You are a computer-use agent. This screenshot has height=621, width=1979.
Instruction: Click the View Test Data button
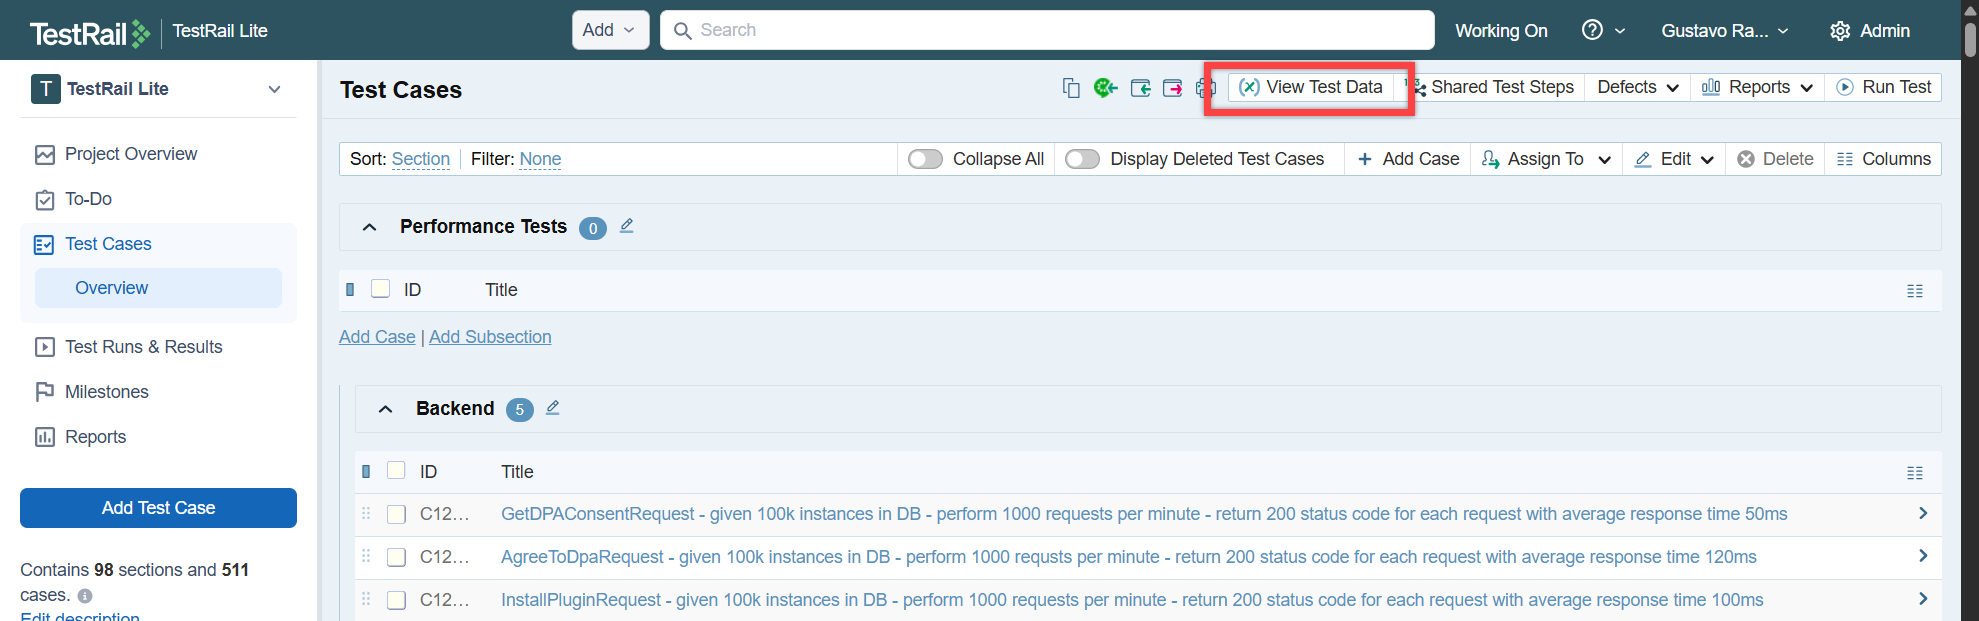1311,88
